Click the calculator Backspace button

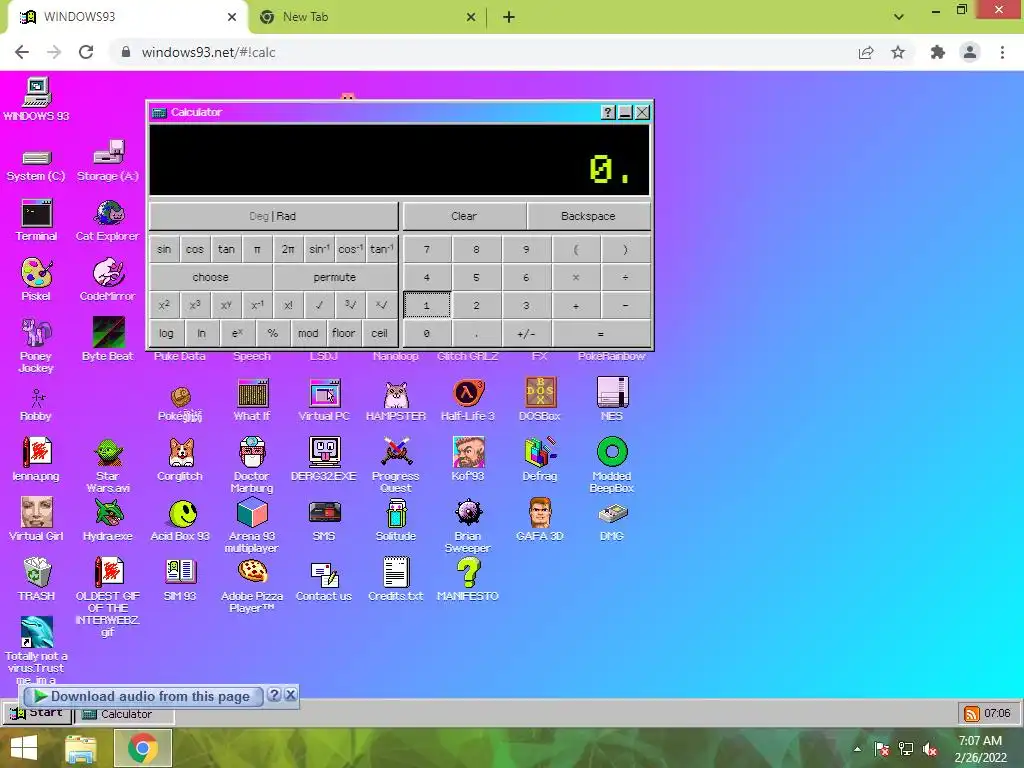click(588, 216)
